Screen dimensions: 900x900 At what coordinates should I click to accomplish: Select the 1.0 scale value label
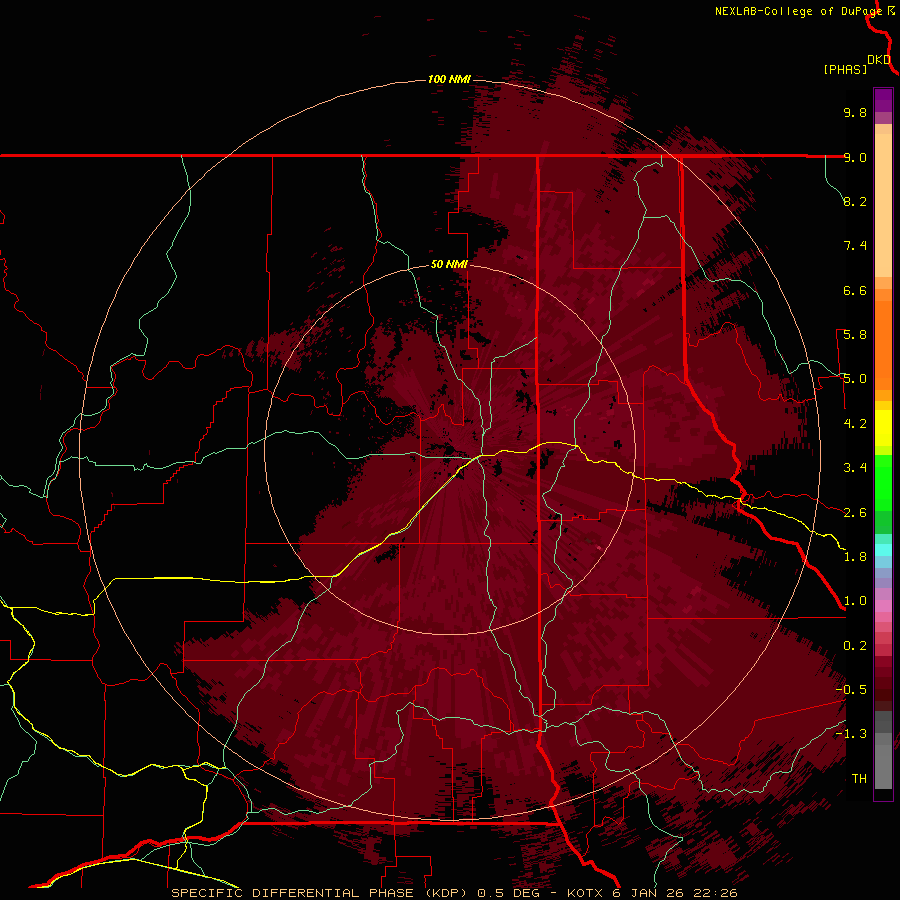[855, 601]
